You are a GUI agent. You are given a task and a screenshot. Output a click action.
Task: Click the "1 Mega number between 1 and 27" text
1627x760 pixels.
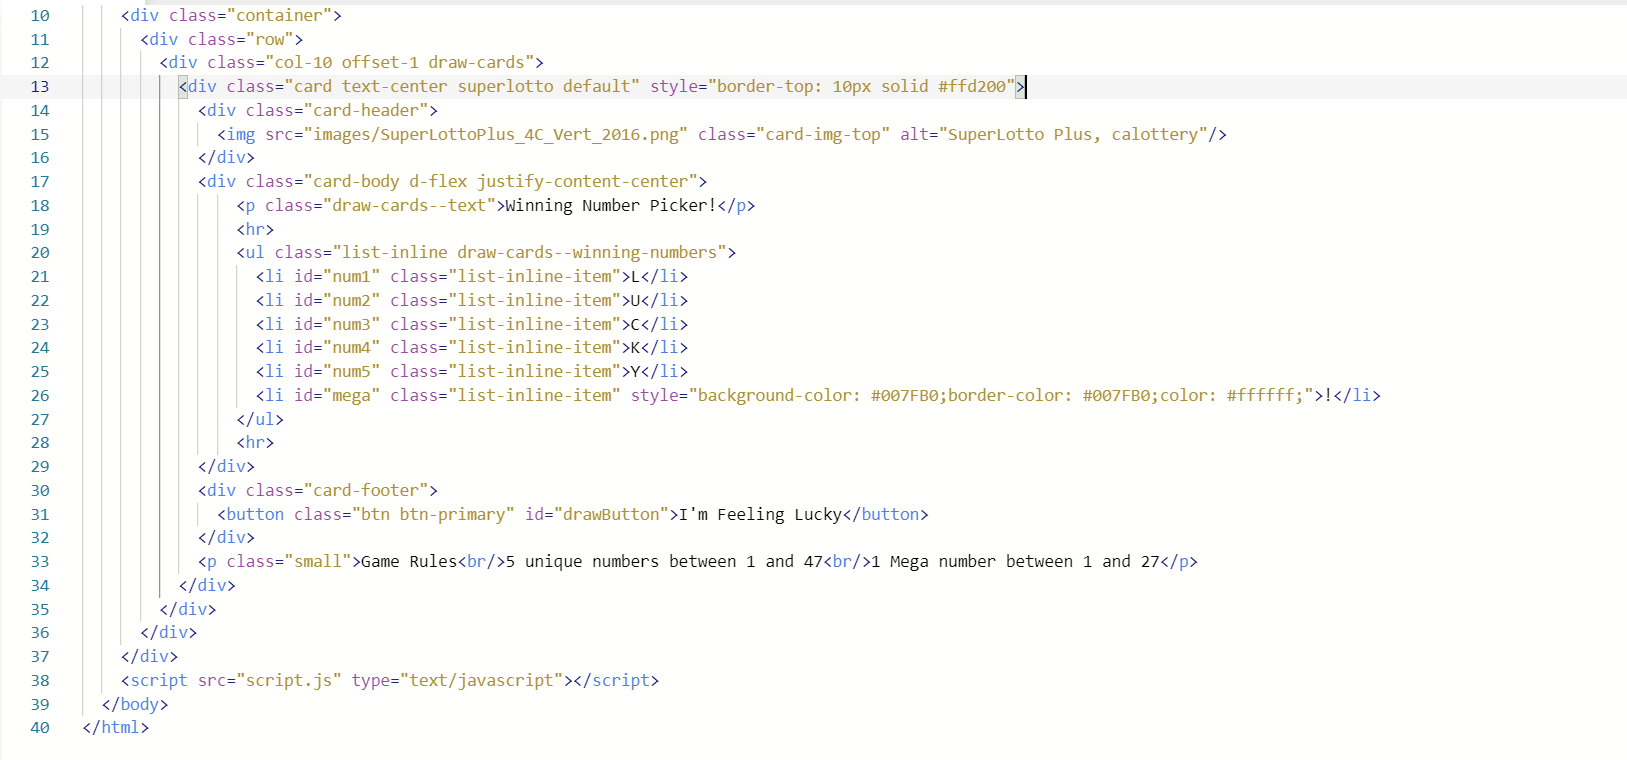1015,561
